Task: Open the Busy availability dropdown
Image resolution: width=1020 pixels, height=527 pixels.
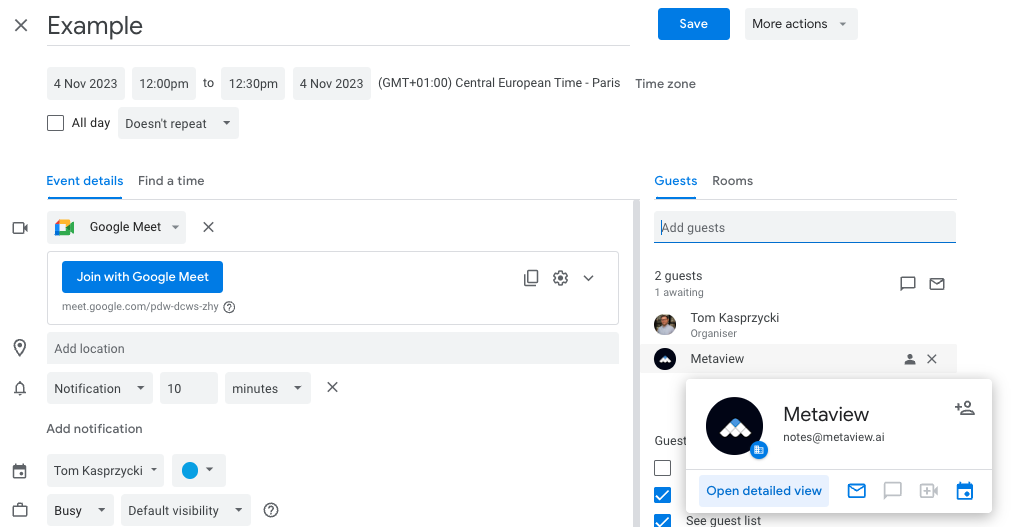Action: [80, 510]
